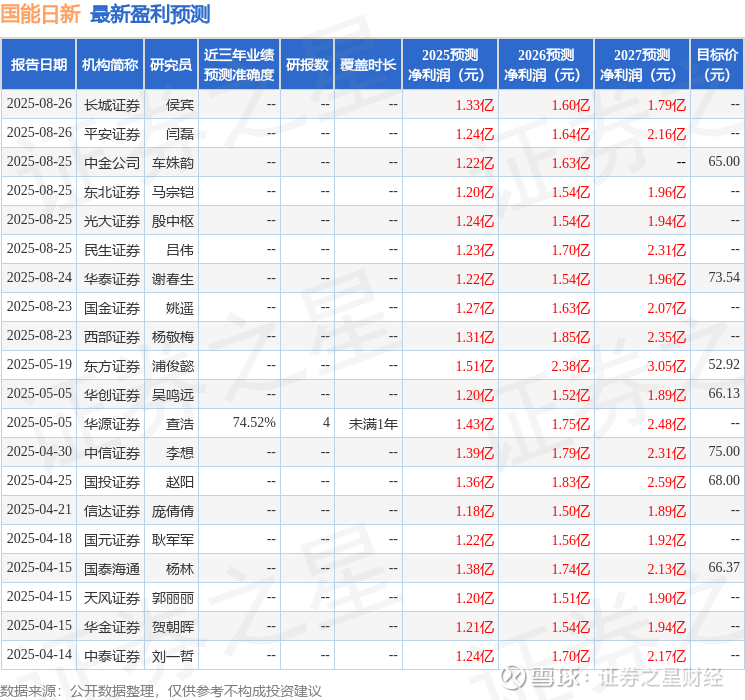Select the 民生证券 institution cell
Viewport: 745px width, 700px height.
(x=112, y=250)
